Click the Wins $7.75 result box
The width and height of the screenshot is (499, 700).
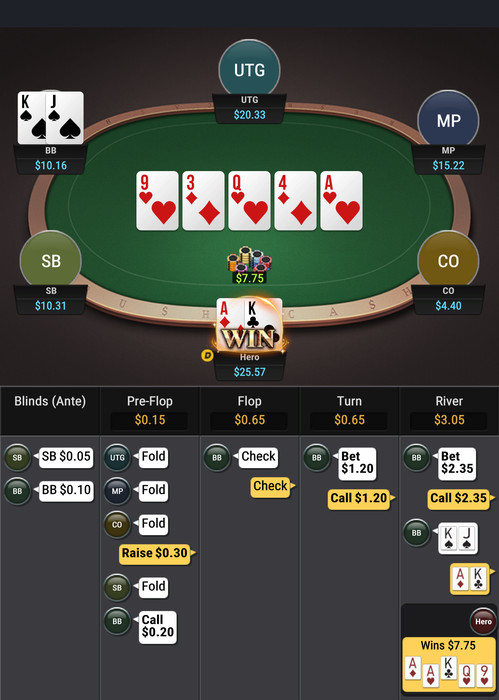(x=449, y=664)
